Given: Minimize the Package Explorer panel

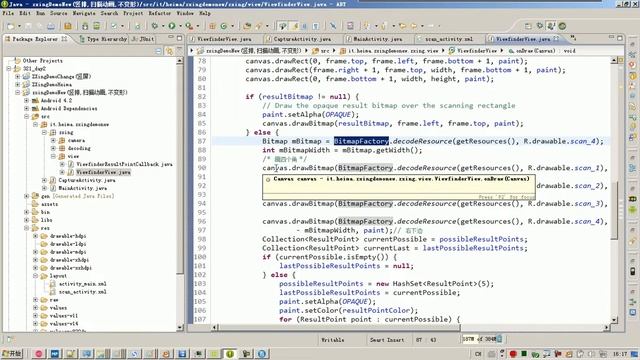Looking at the screenshot, I should 171,38.
